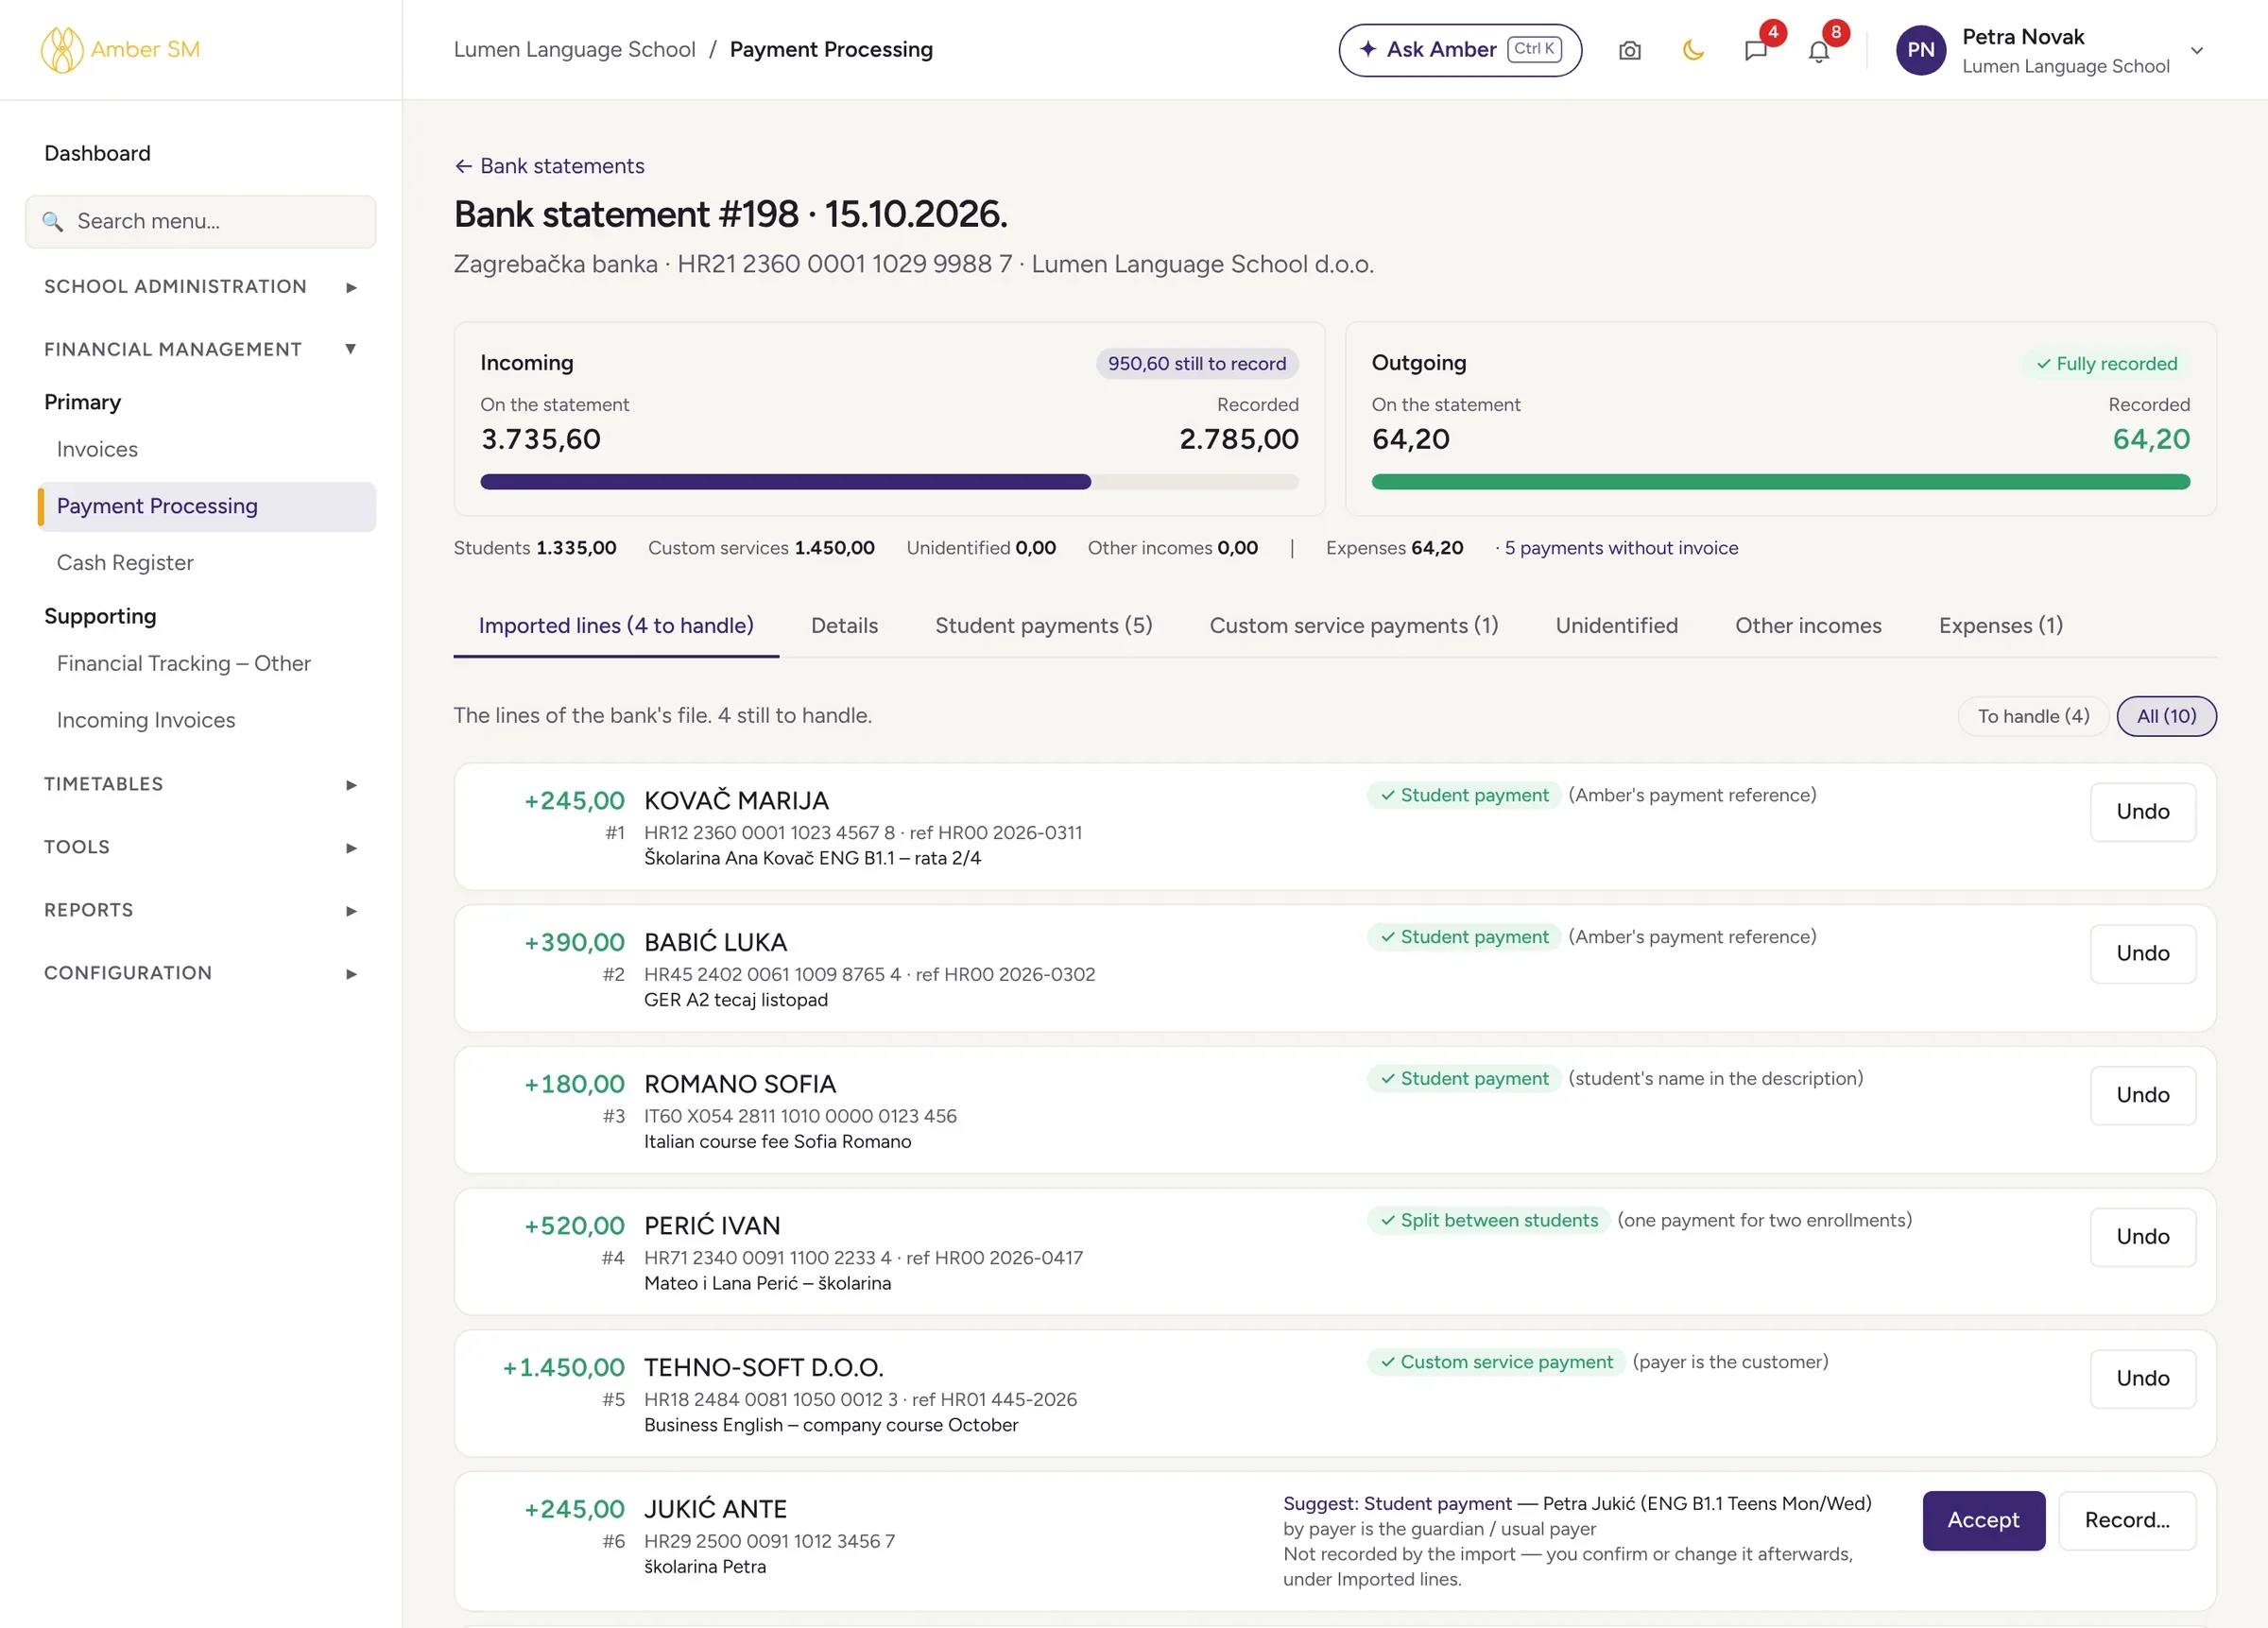Open Cash Register in the sidebar

click(125, 562)
